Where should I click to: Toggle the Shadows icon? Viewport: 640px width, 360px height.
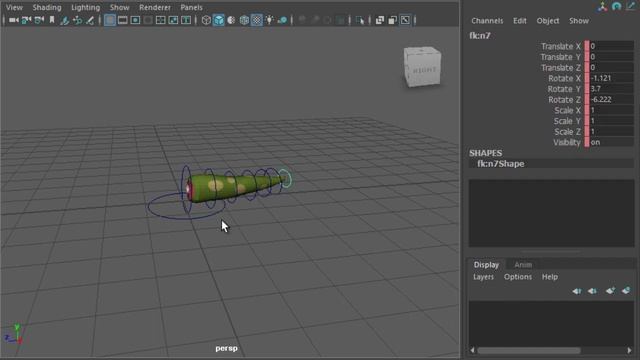282,20
